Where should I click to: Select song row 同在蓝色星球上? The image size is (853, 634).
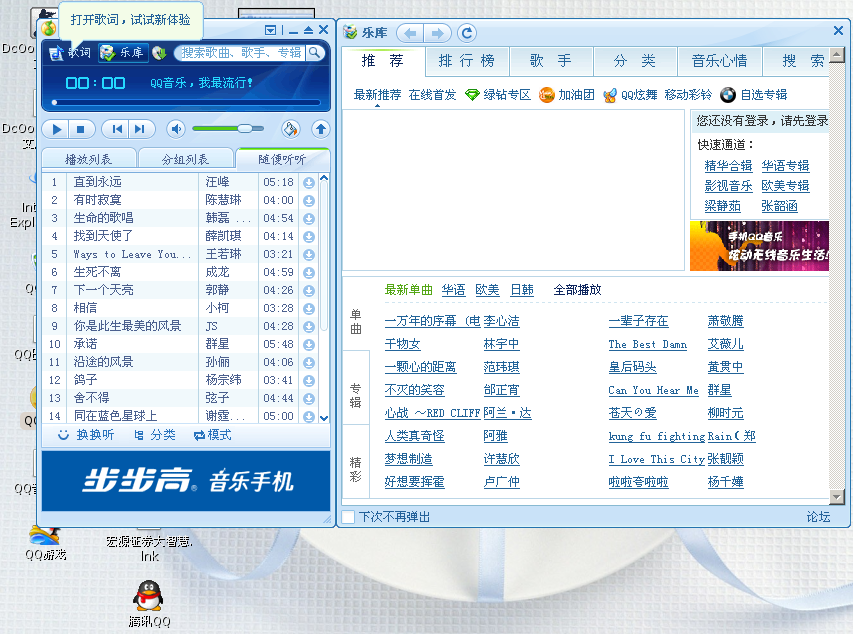(x=181, y=416)
